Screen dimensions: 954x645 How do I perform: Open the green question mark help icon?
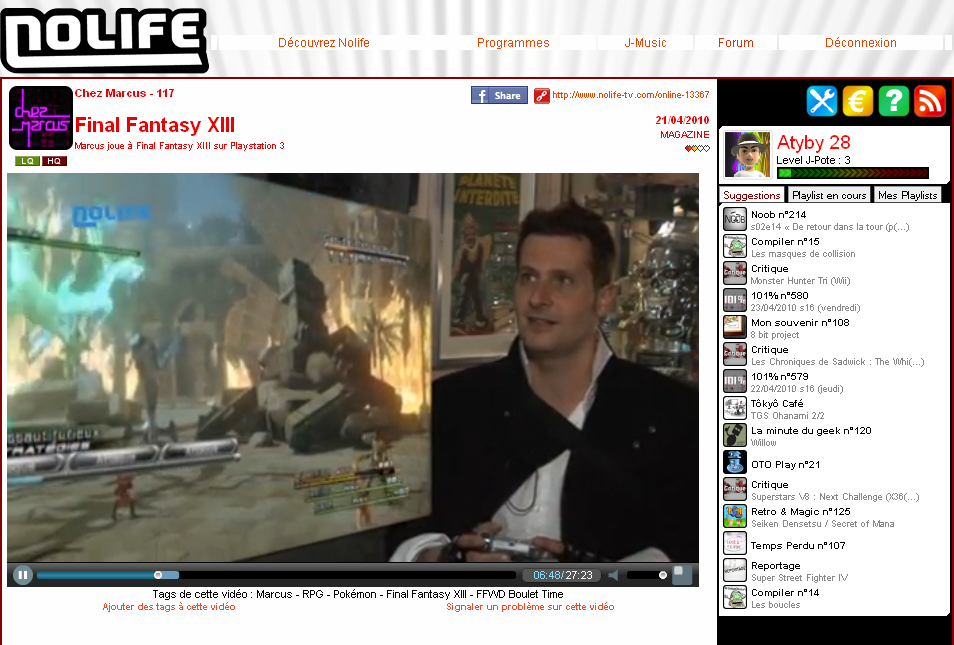(x=894, y=101)
